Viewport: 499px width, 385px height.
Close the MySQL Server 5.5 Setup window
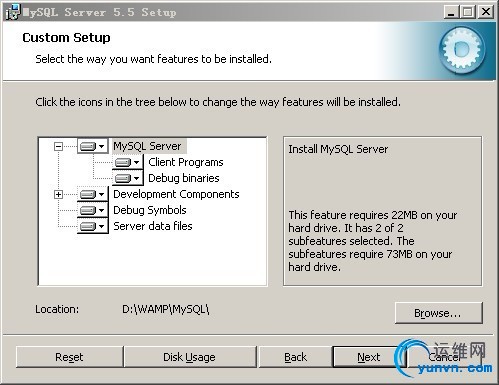point(486,12)
